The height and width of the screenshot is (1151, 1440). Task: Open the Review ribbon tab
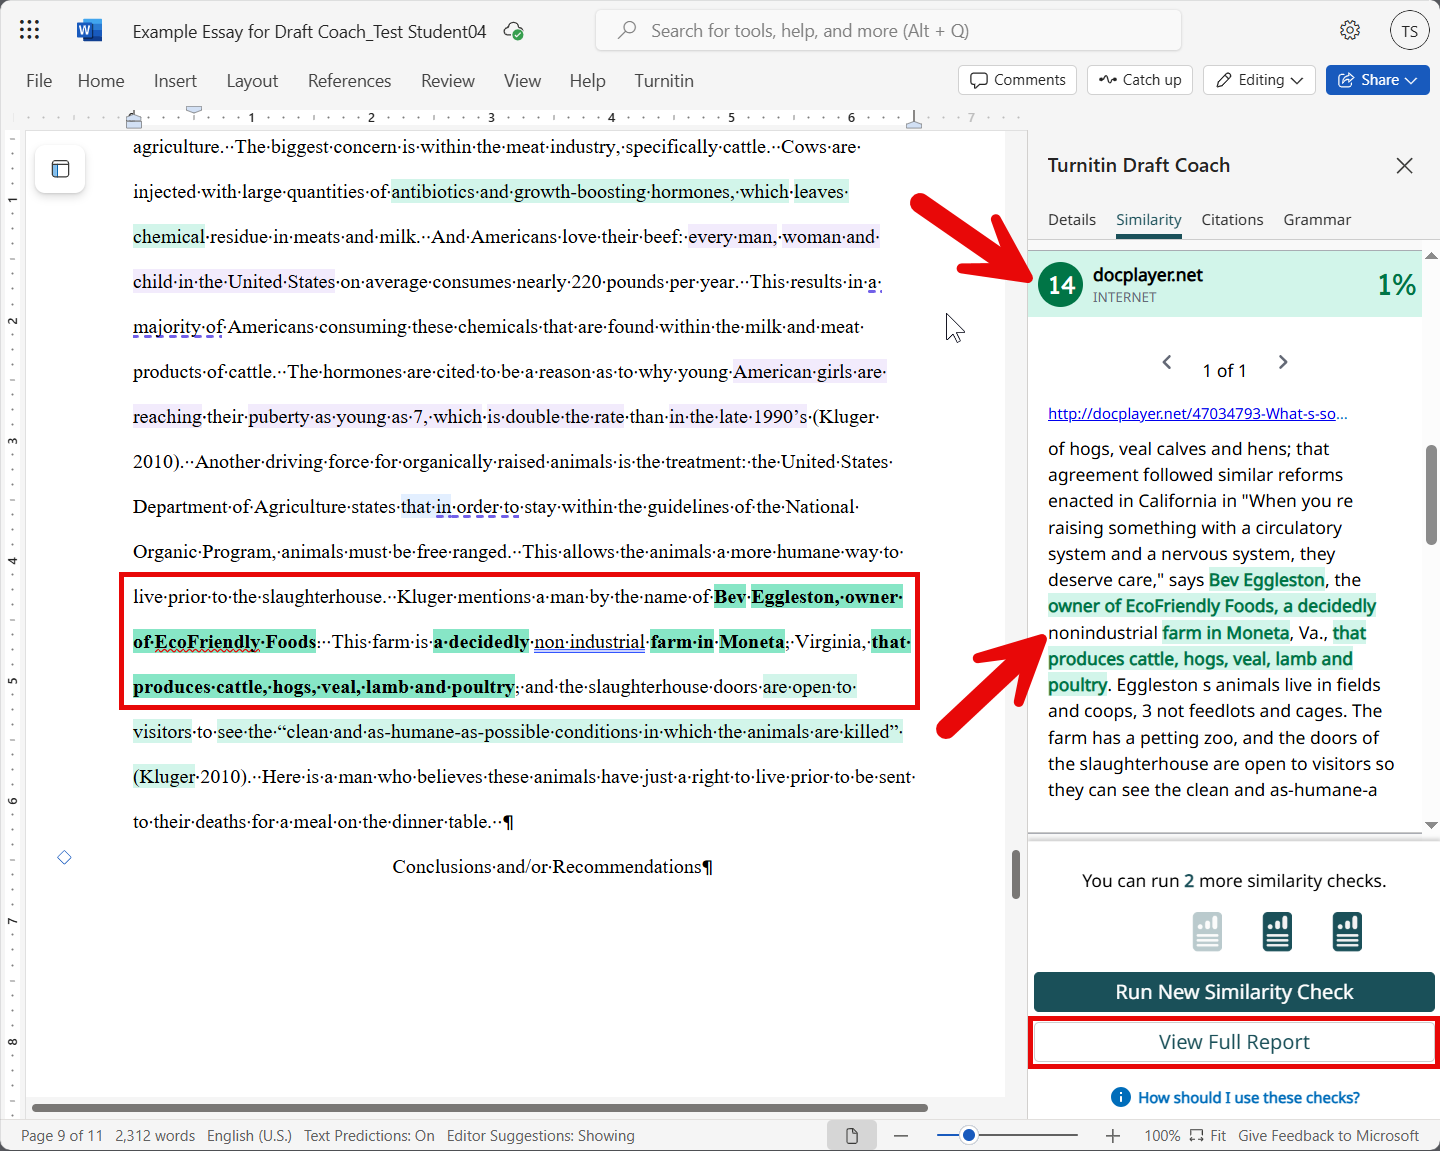pyautogui.click(x=447, y=81)
